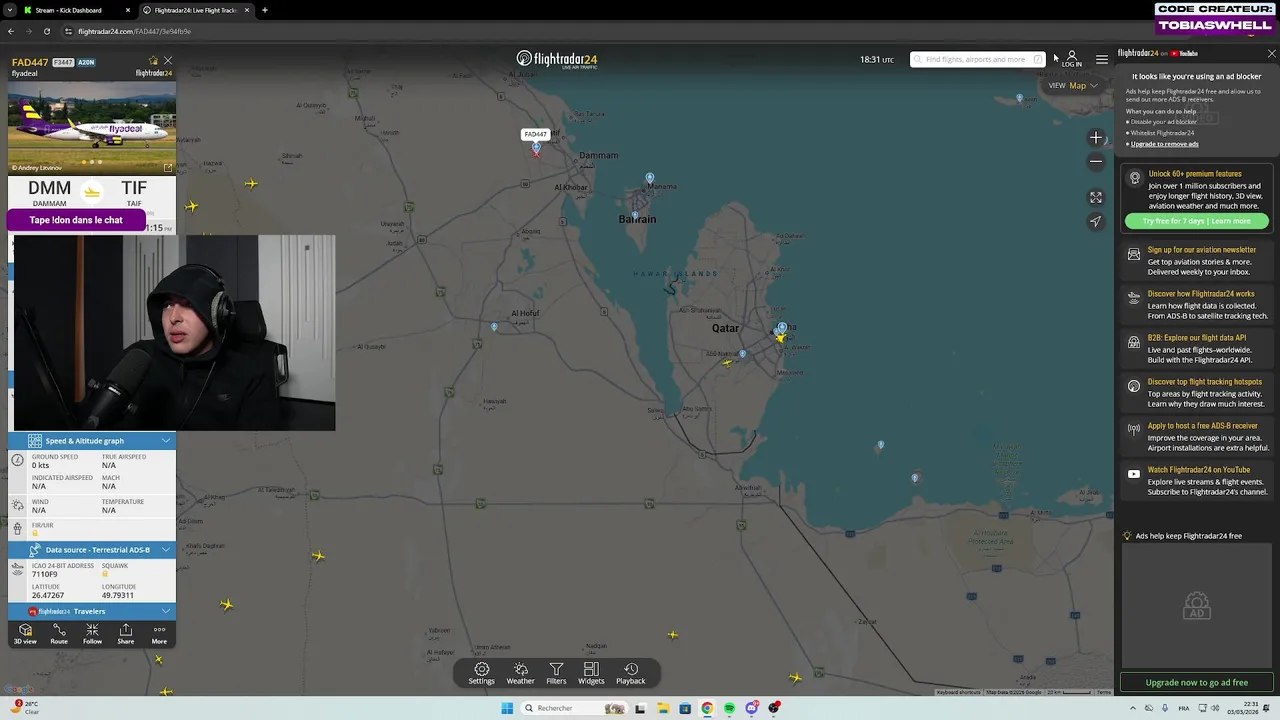Screen dimensions: 1280x720
Task: Follow the selected aircraft
Action: pyautogui.click(x=92, y=634)
